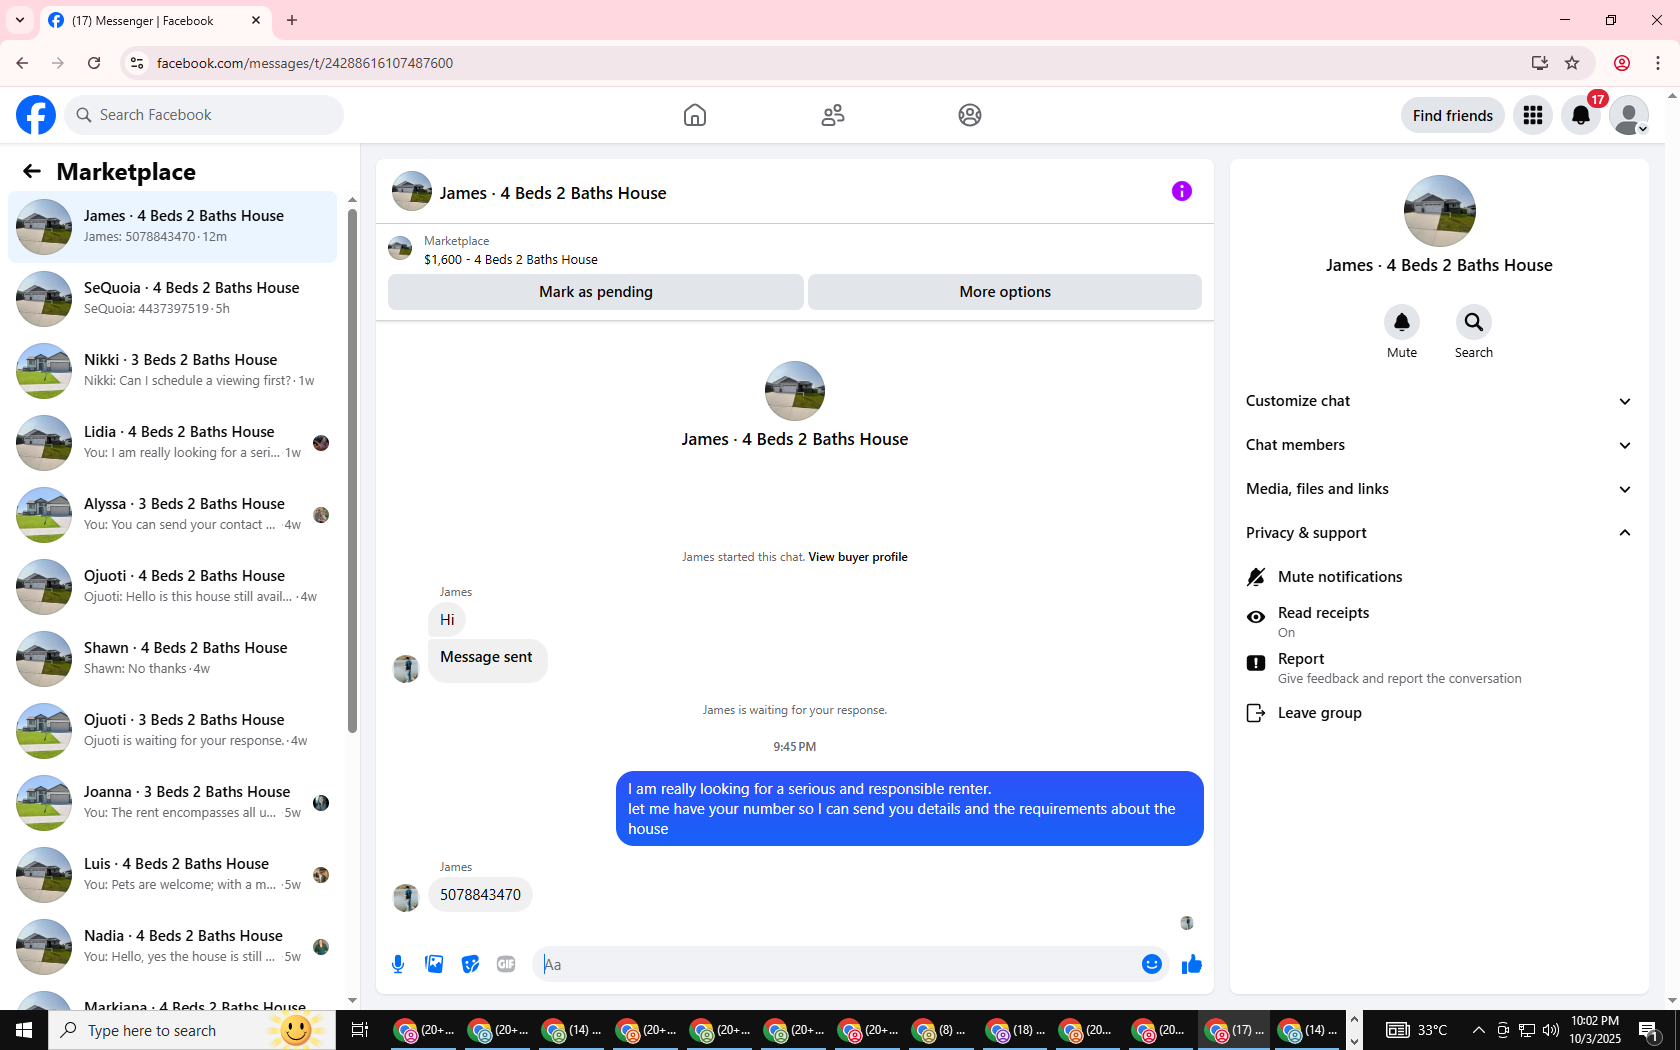Open the Nadia 4 Beds 2 Baths conversation
Screen dimensions: 1680x1050
click(x=173, y=946)
